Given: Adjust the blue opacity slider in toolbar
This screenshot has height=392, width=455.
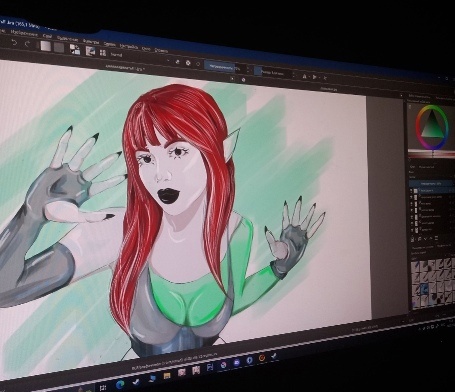Looking at the screenshot, I should point(219,67).
